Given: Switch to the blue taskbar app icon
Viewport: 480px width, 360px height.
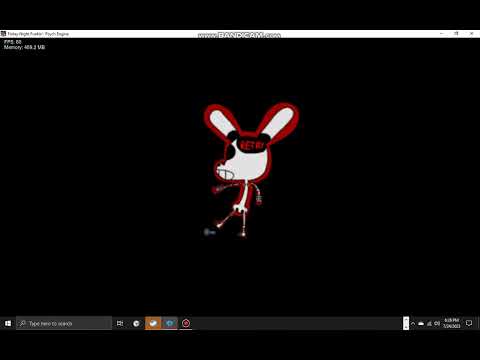Looking at the screenshot, I should tap(170, 323).
